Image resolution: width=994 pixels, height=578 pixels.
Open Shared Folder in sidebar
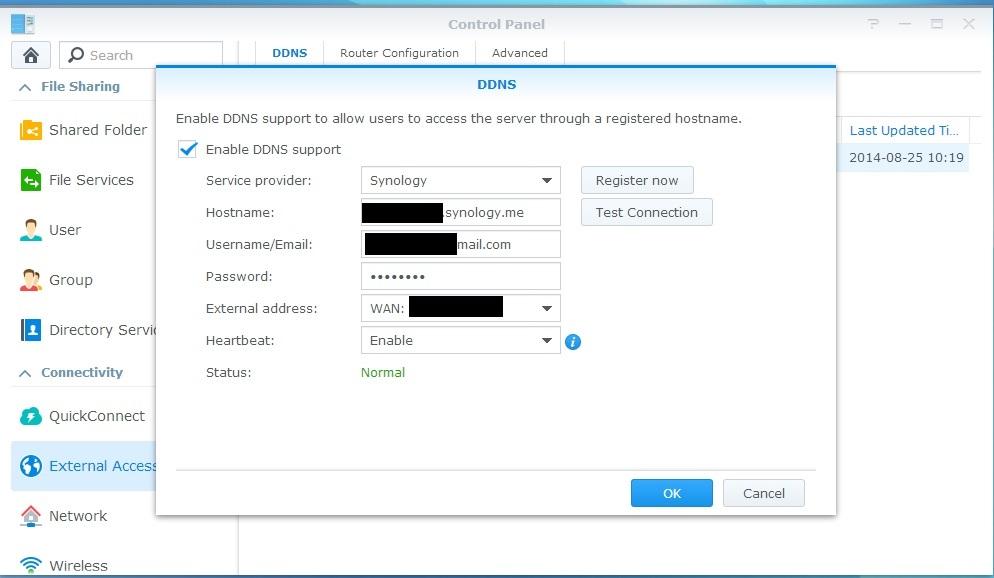coord(84,130)
